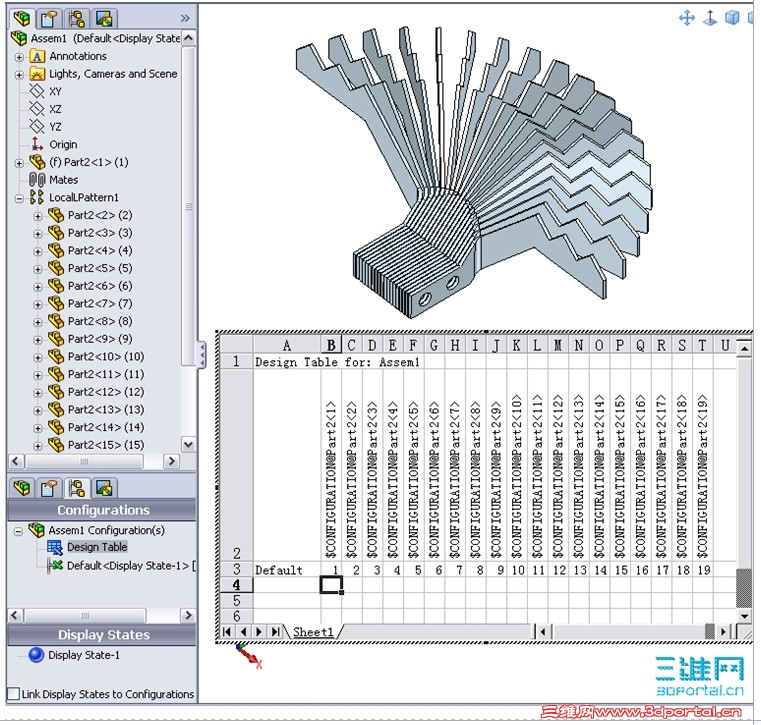The height and width of the screenshot is (725, 761).
Task: Click the Annotations folder icon
Action: [x=37, y=56]
